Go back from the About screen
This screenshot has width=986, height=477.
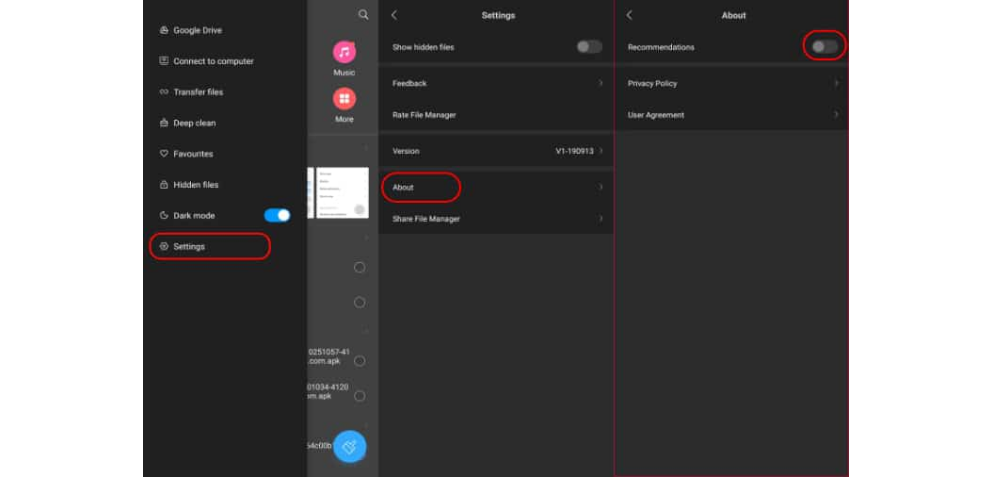[x=629, y=16]
